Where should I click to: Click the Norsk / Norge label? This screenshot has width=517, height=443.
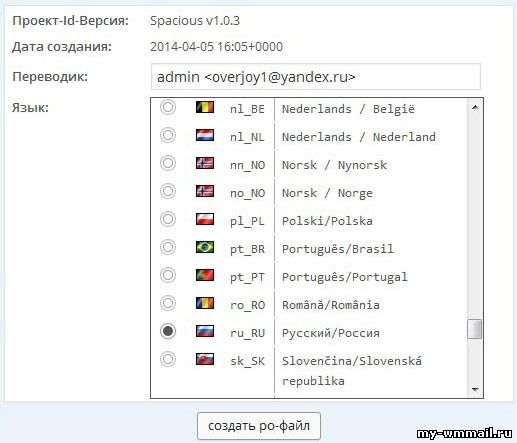click(x=327, y=193)
